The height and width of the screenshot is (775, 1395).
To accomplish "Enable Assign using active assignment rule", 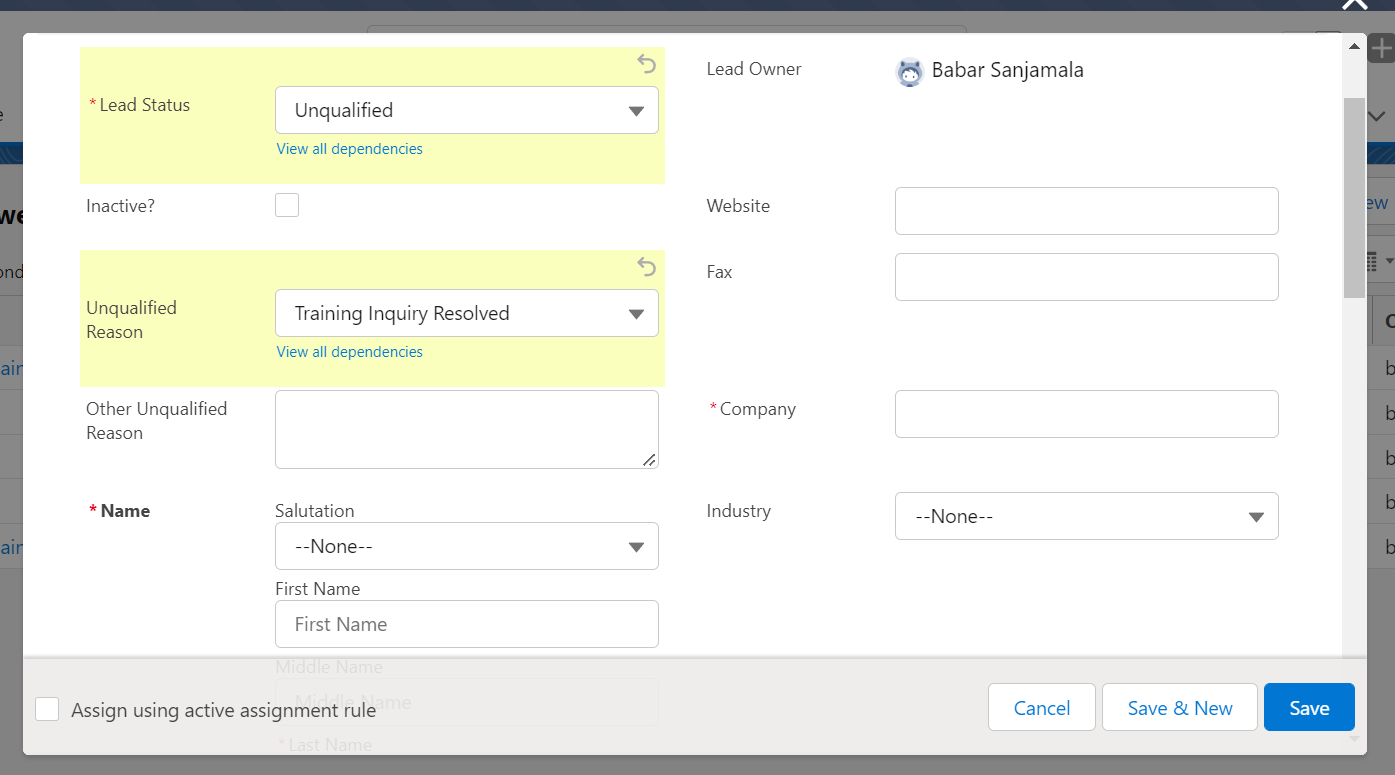I will click(47, 709).
